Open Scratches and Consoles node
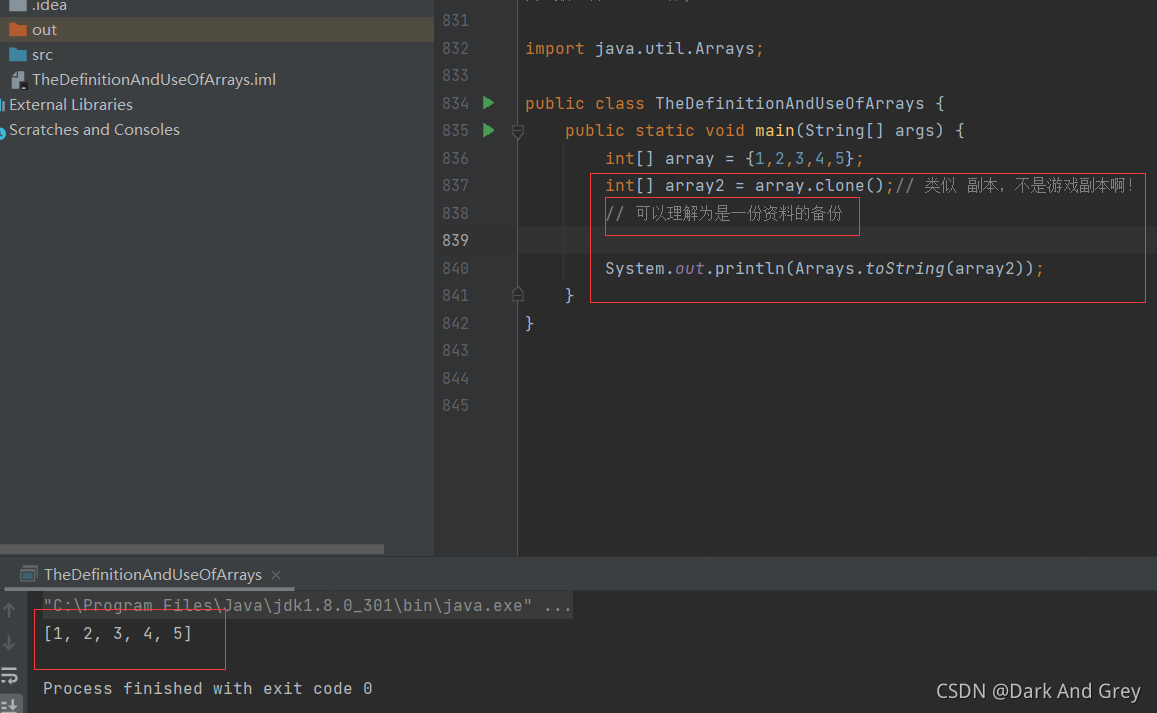1157x713 pixels. pyautogui.click(x=94, y=129)
